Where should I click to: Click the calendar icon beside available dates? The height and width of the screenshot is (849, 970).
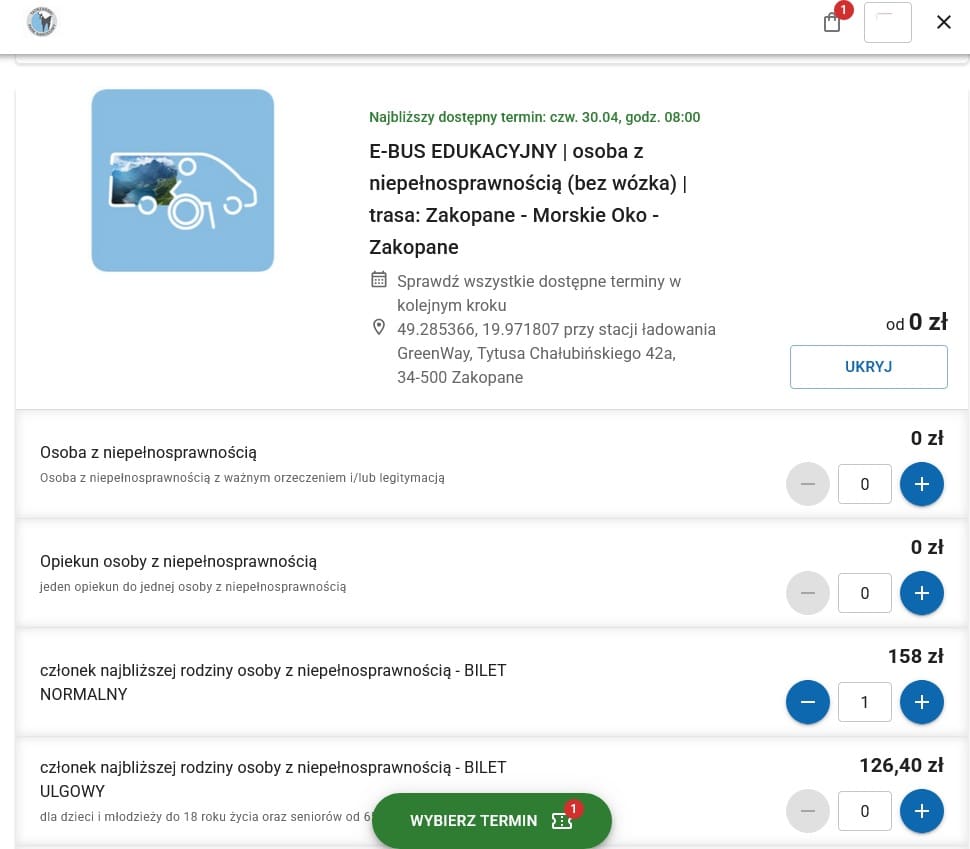pos(379,280)
